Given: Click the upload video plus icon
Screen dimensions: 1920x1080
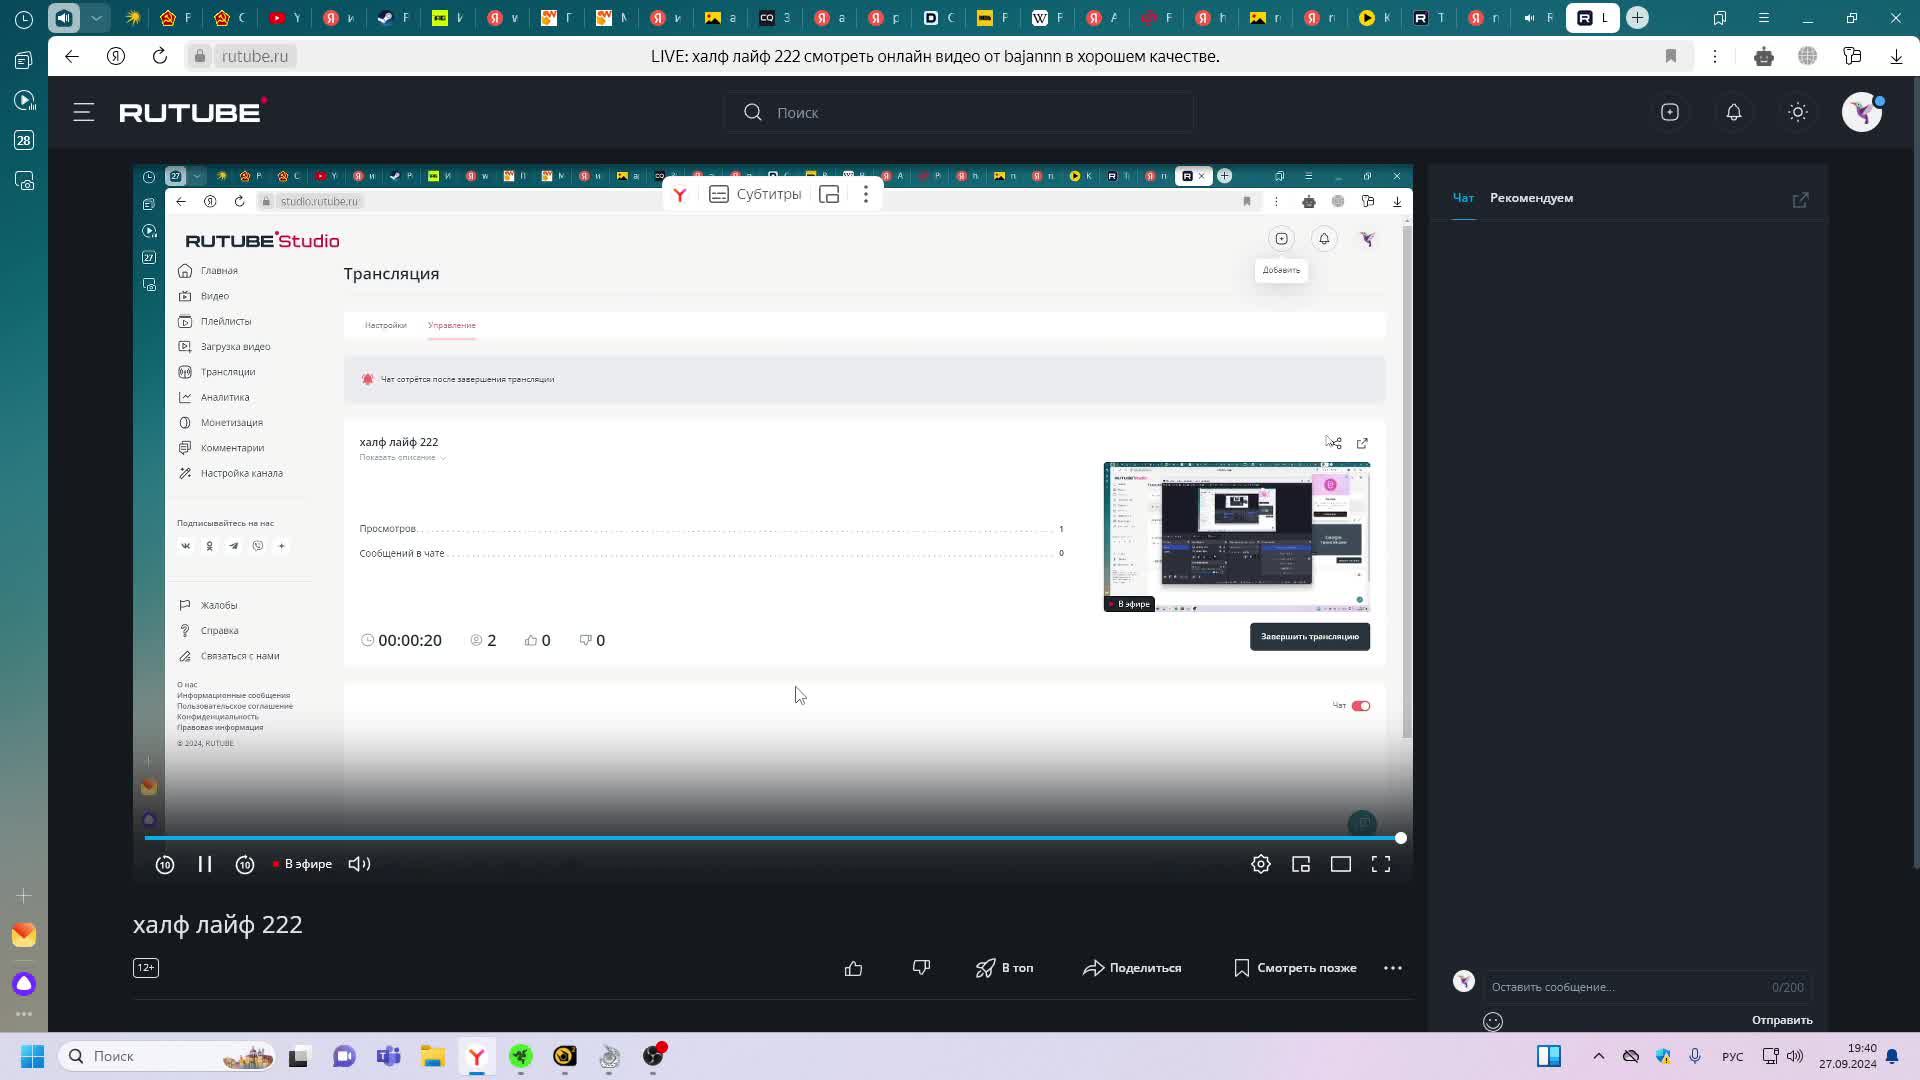Looking at the screenshot, I should click(1670, 112).
